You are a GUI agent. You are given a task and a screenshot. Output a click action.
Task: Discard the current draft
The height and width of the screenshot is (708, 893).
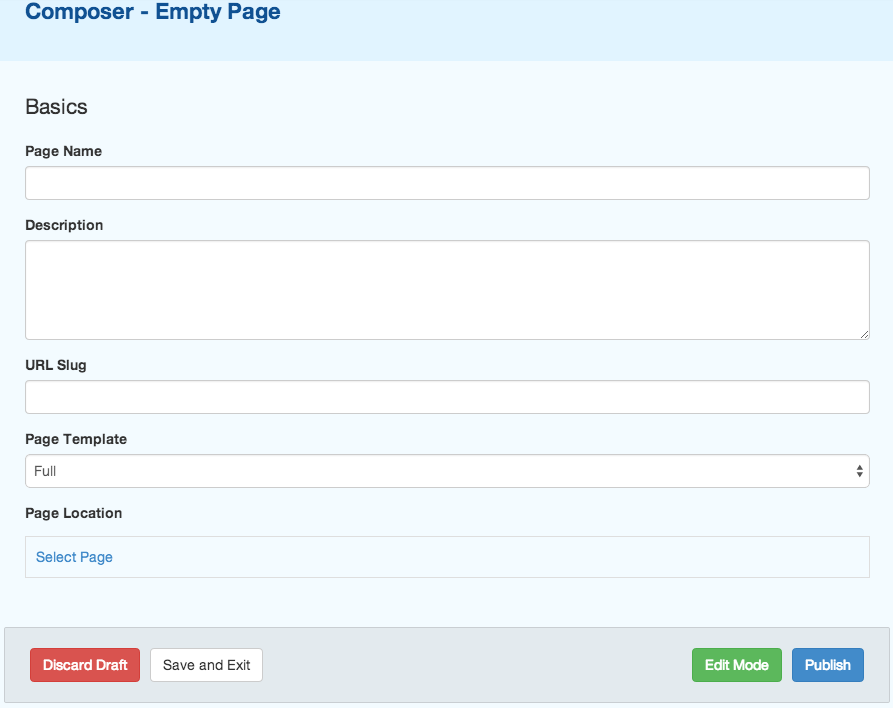(x=85, y=665)
